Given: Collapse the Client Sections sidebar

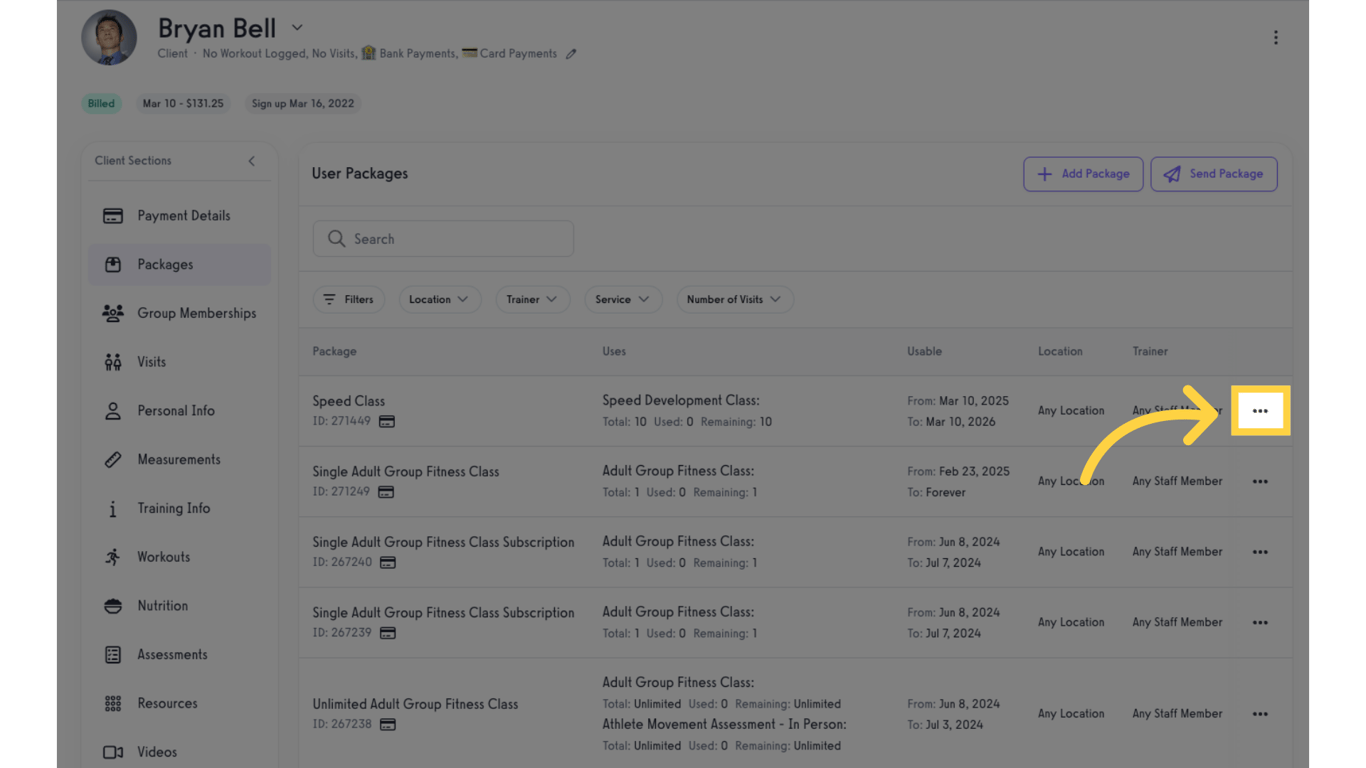Looking at the screenshot, I should pyautogui.click(x=251, y=161).
